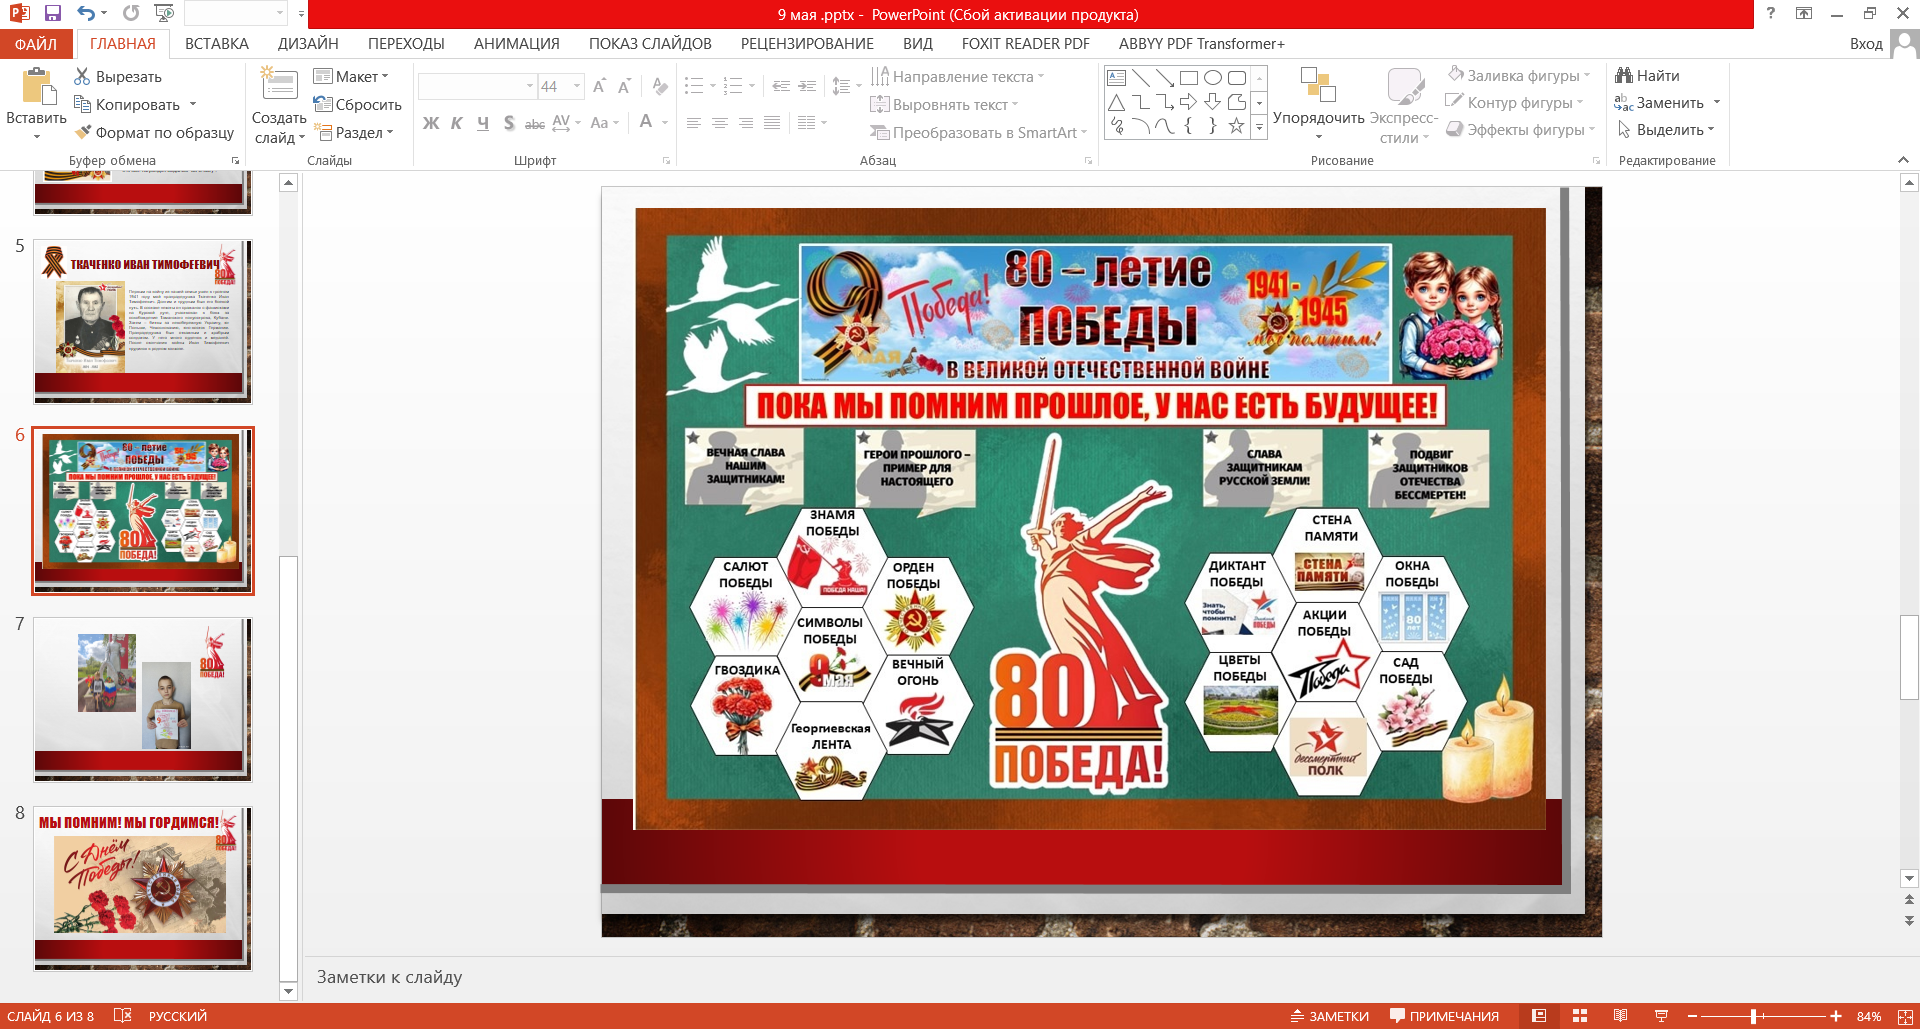Switch to ДИЗАЙН tab
Screen dimensions: 1920x1029
coord(308,44)
